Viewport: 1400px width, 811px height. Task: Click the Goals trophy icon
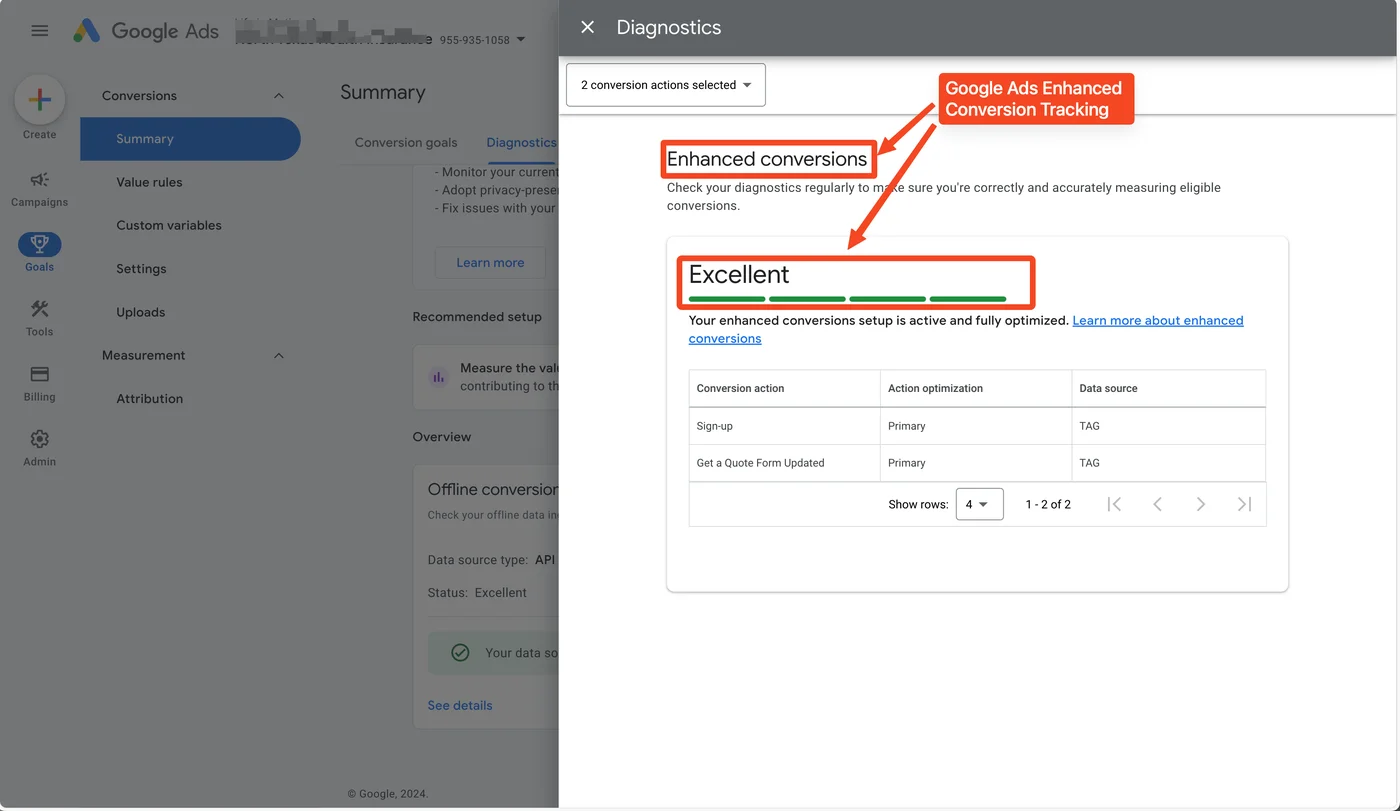pyautogui.click(x=39, y=244)
